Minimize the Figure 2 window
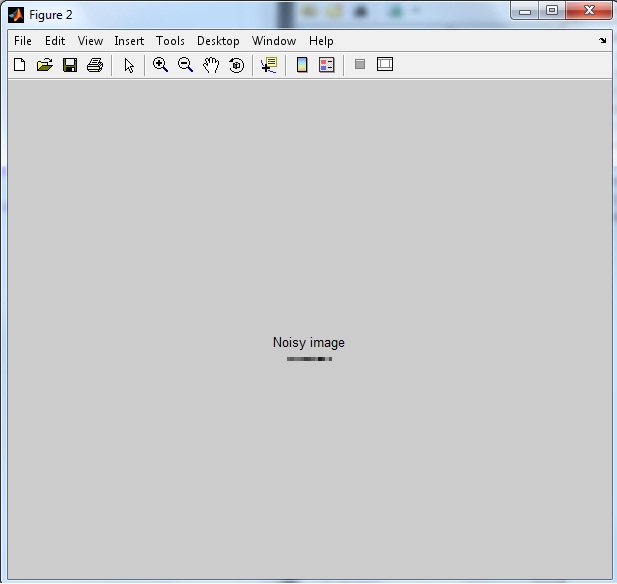 525,11
